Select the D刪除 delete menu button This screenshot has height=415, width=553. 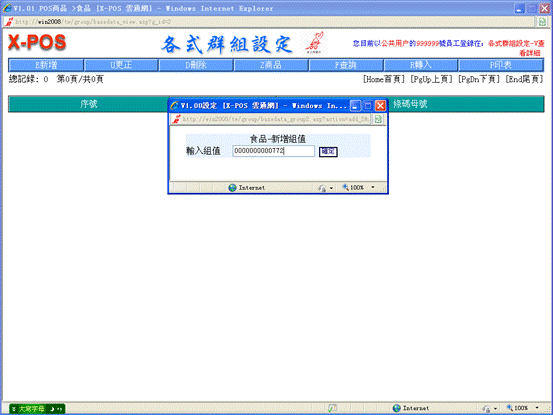pos(196,65)
